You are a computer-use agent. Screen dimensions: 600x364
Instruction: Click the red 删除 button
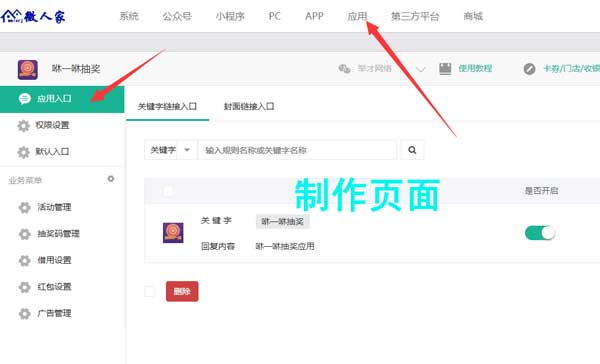(182, 291)
